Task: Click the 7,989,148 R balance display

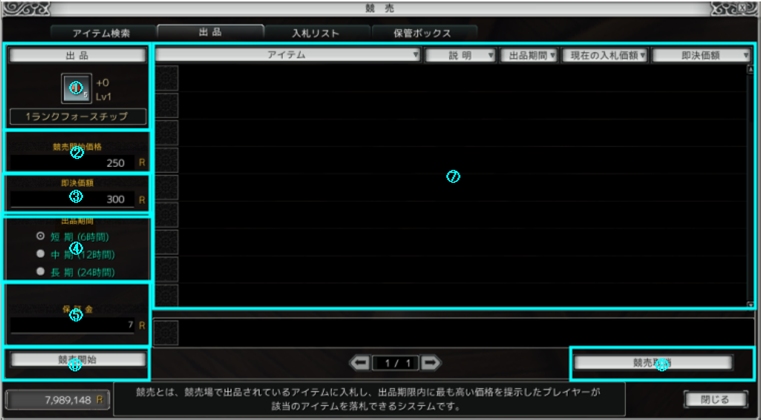Action: point(57,400)
